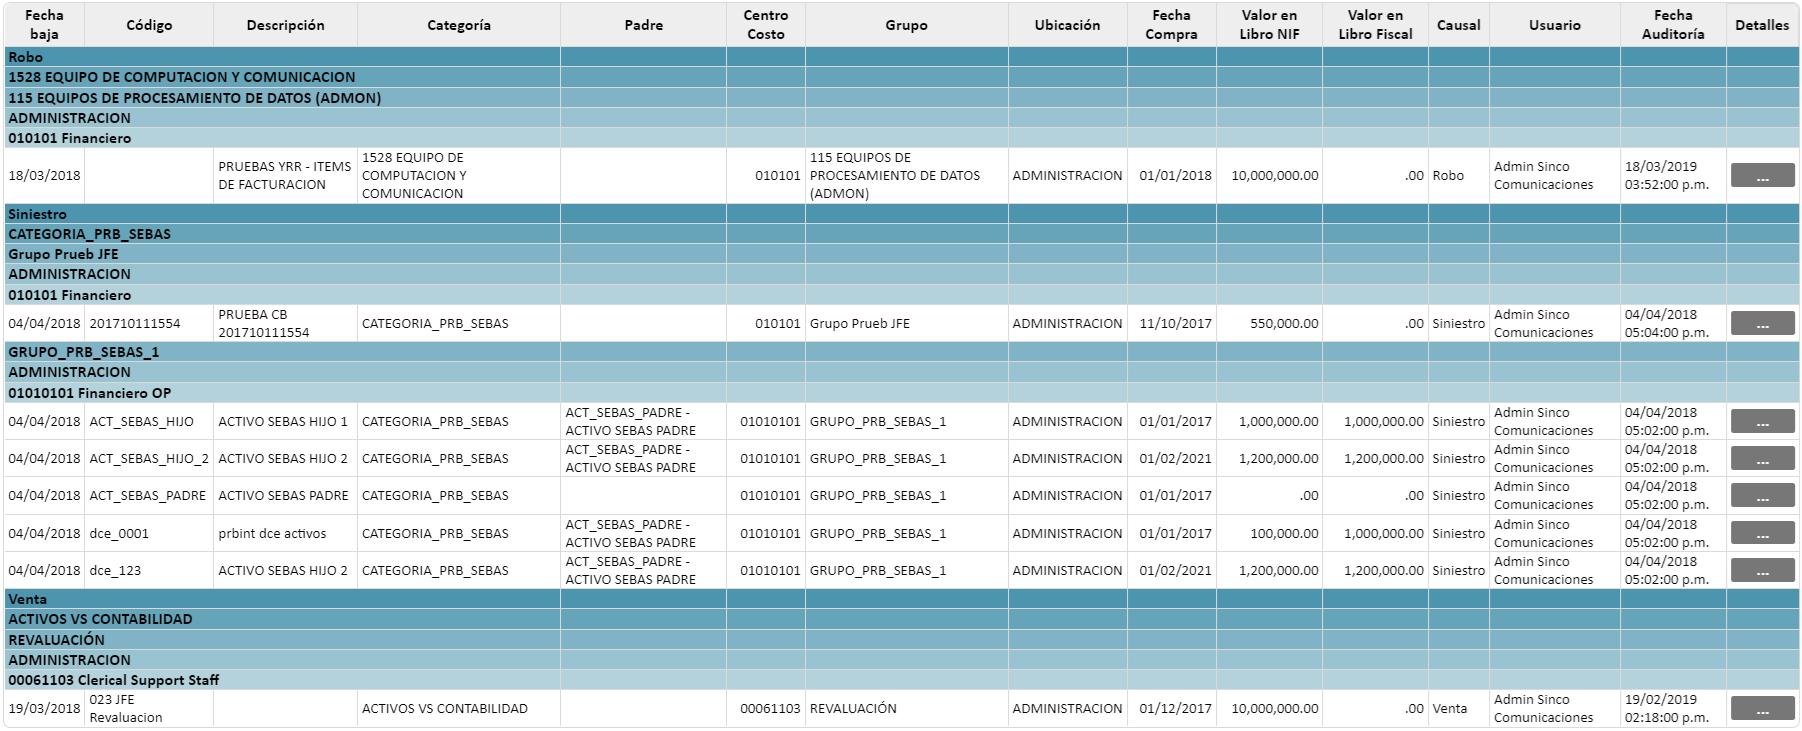This screenshot has width=1802, height=731.
Task: Click the Detalles column header
Action: [1762, 24]
